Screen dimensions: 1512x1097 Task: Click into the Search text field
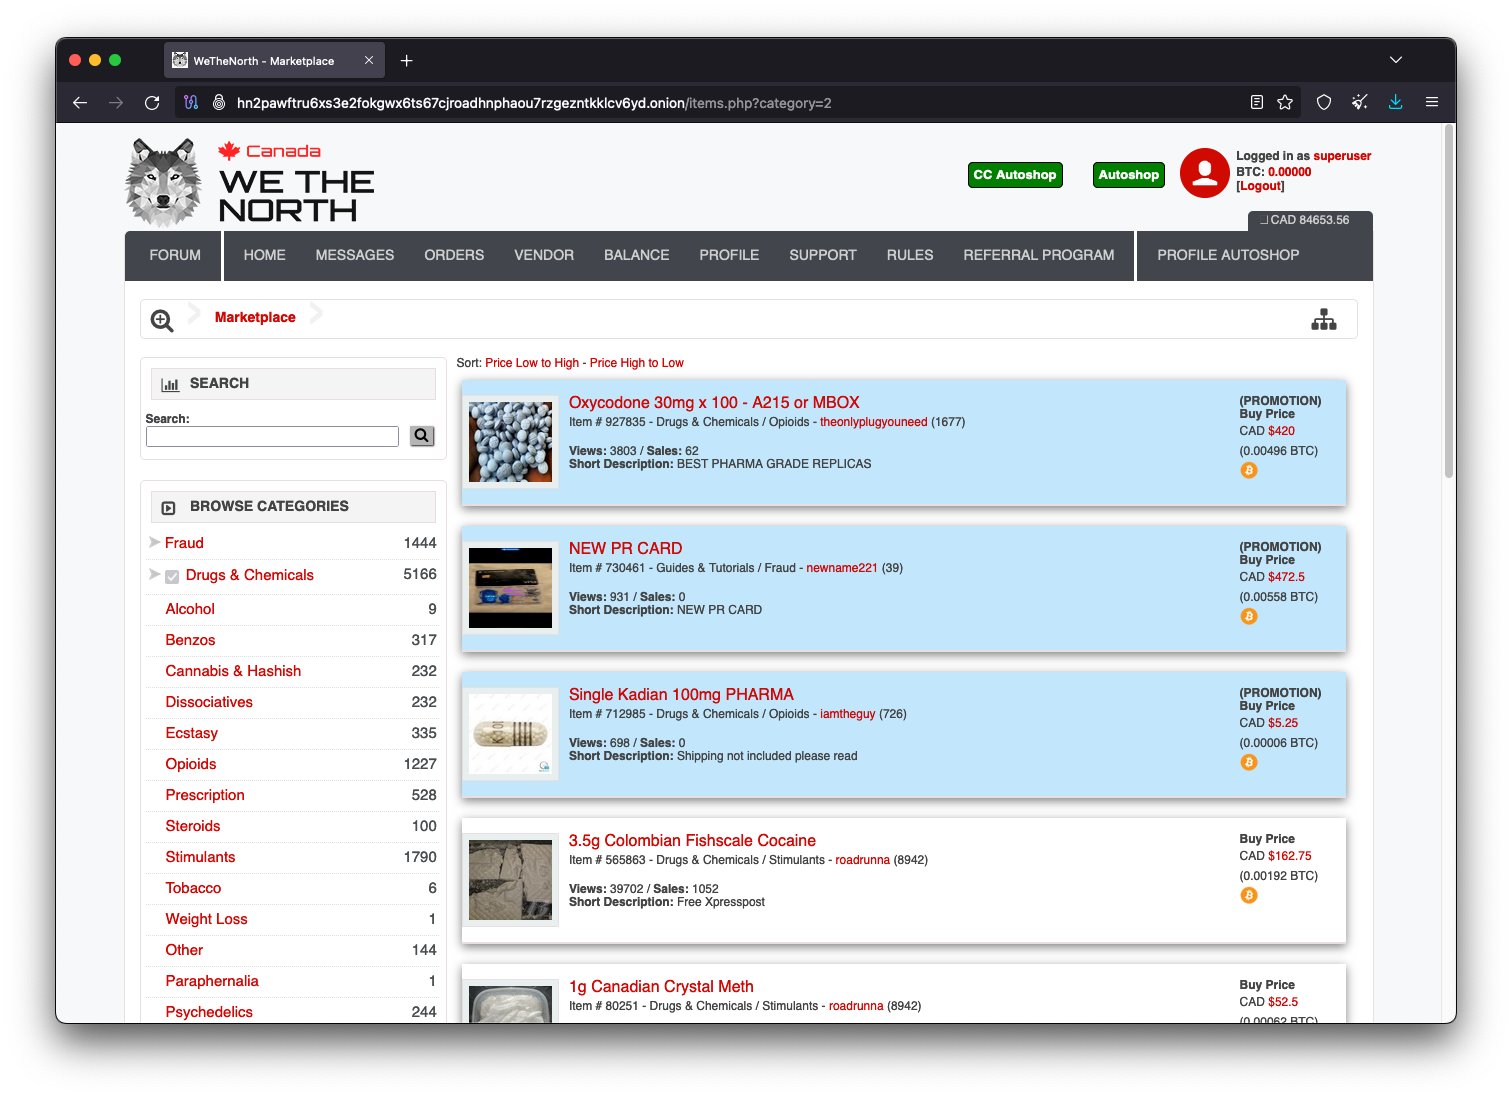point(272,436)
